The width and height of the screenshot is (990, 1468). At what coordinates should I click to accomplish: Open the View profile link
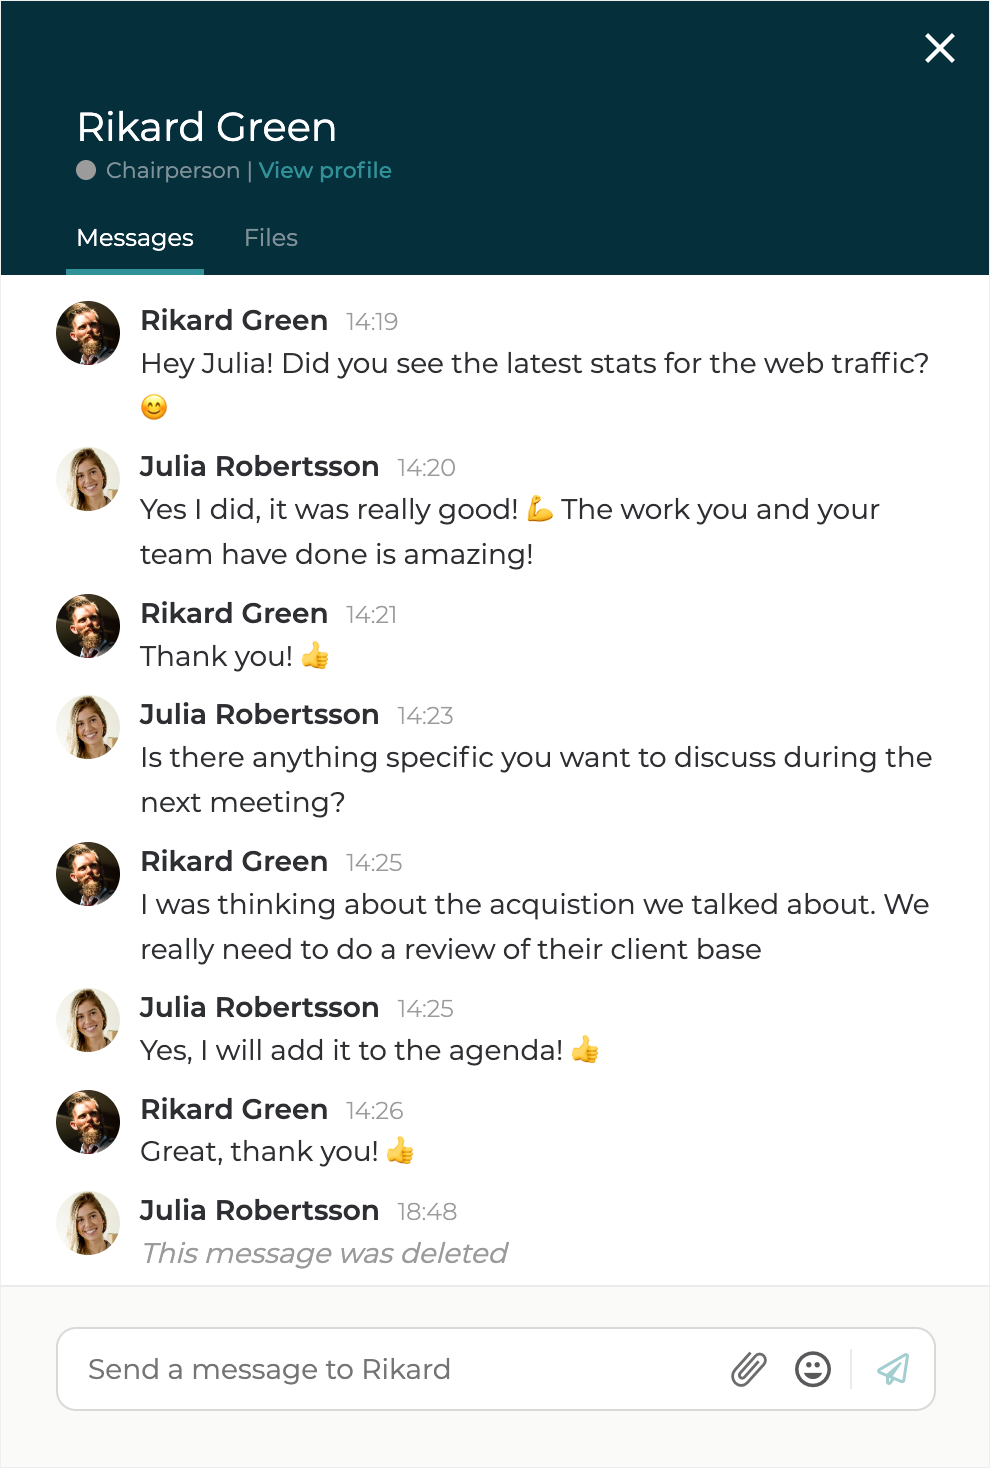point(325,170)
